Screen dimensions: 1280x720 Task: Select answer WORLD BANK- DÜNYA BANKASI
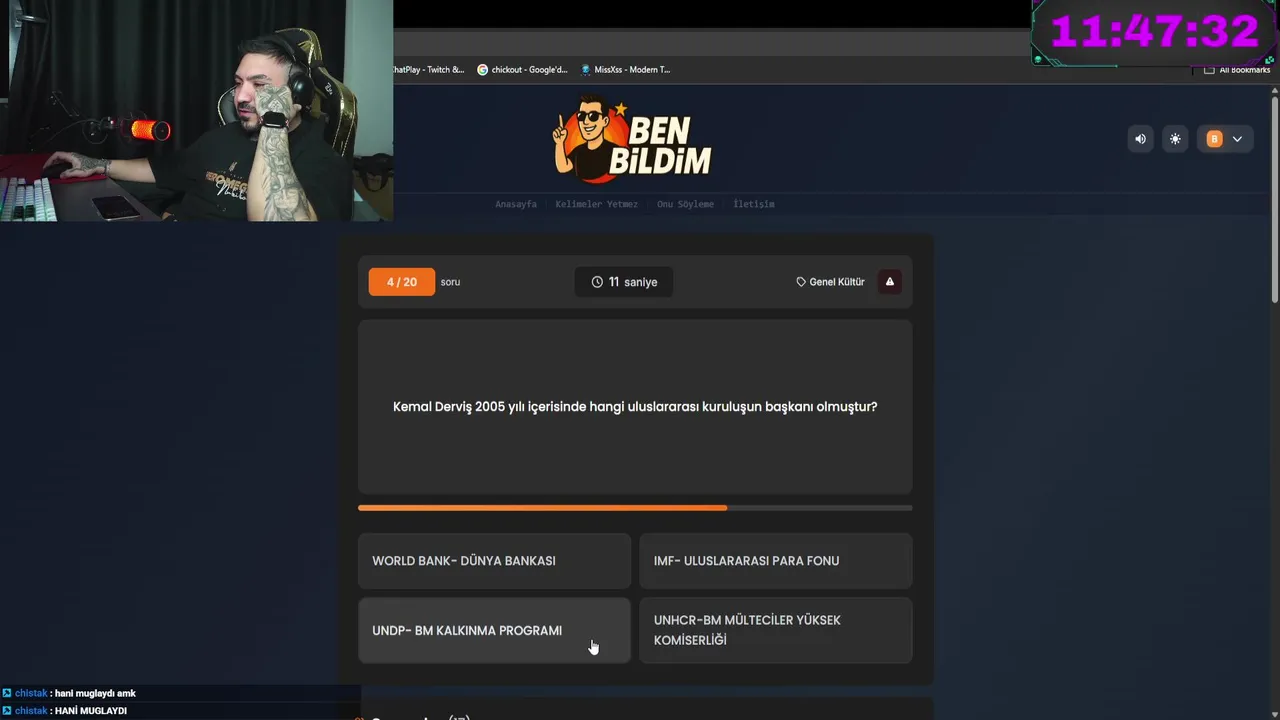494,561
